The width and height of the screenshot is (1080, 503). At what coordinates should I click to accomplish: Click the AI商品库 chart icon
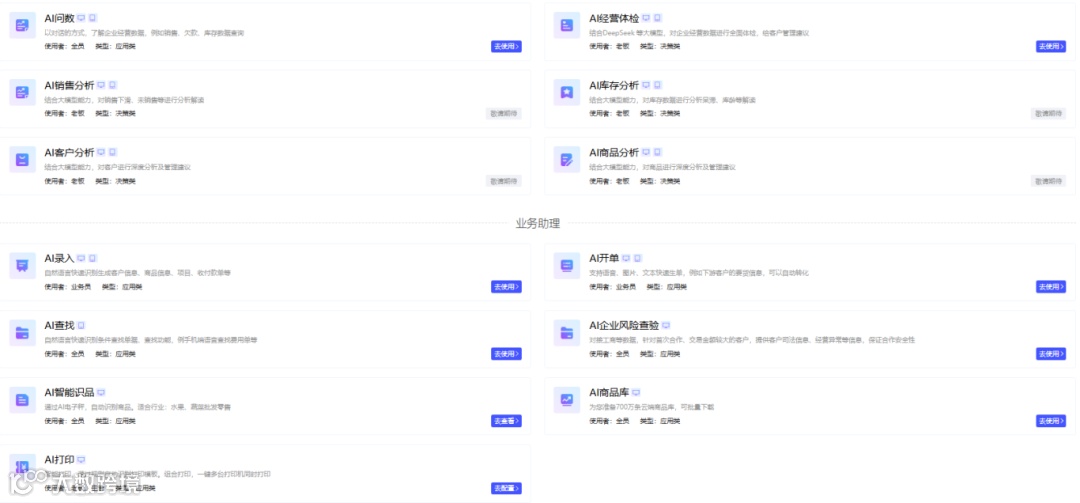(567, 399)
